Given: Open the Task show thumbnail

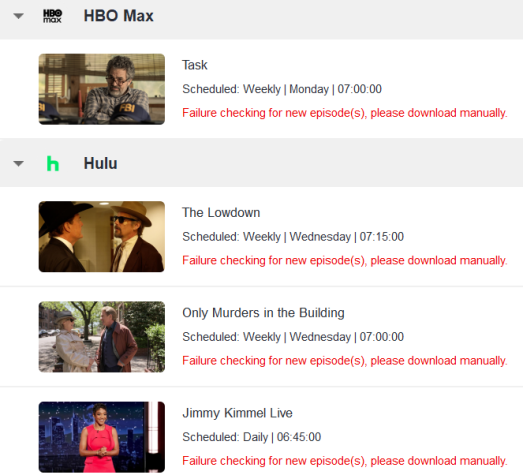Looking at the screenshot, I should pos(102,89).
